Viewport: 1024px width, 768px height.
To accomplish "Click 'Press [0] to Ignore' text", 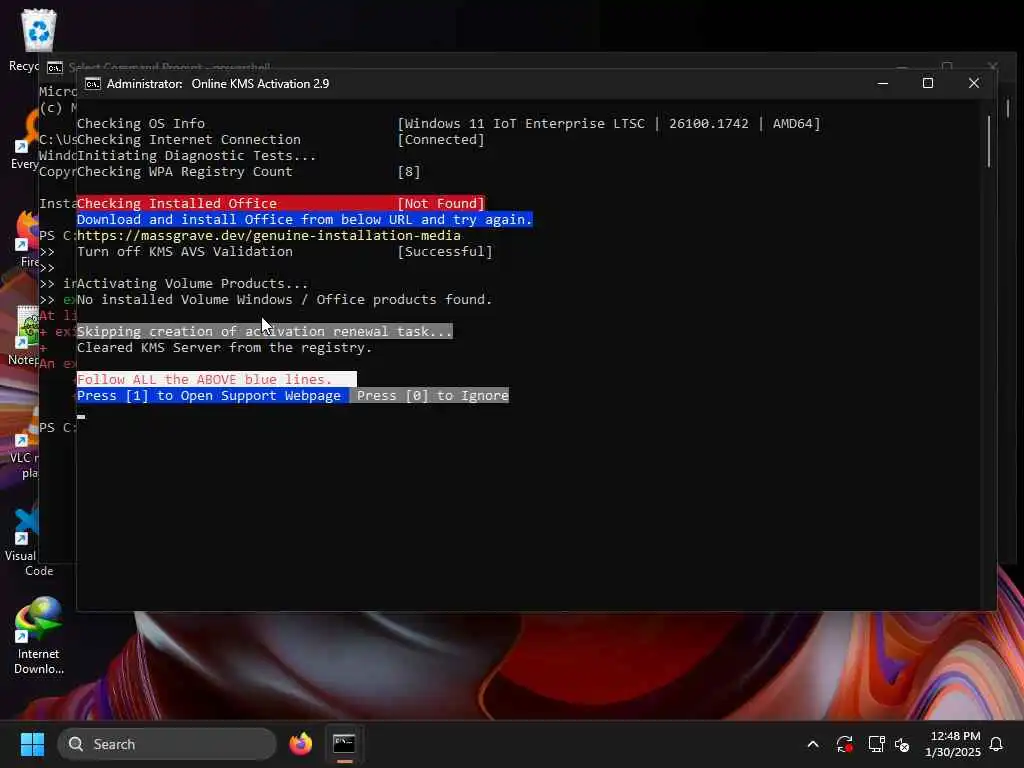I will click(432, 395).
